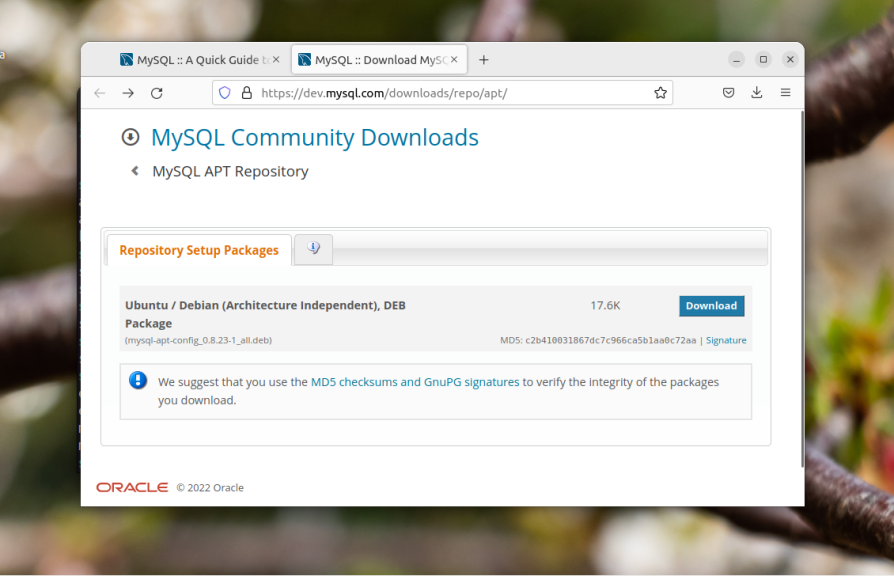Open the Firefox hamburger menu

[786, 93]
